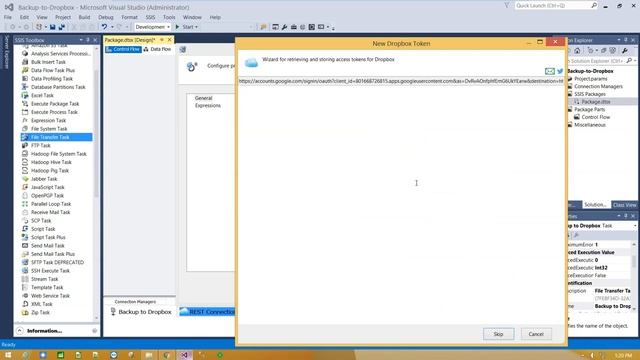640x360 pixels.
Task: Click the FTP Task icon in toolbox
Action: coord(25,145)
